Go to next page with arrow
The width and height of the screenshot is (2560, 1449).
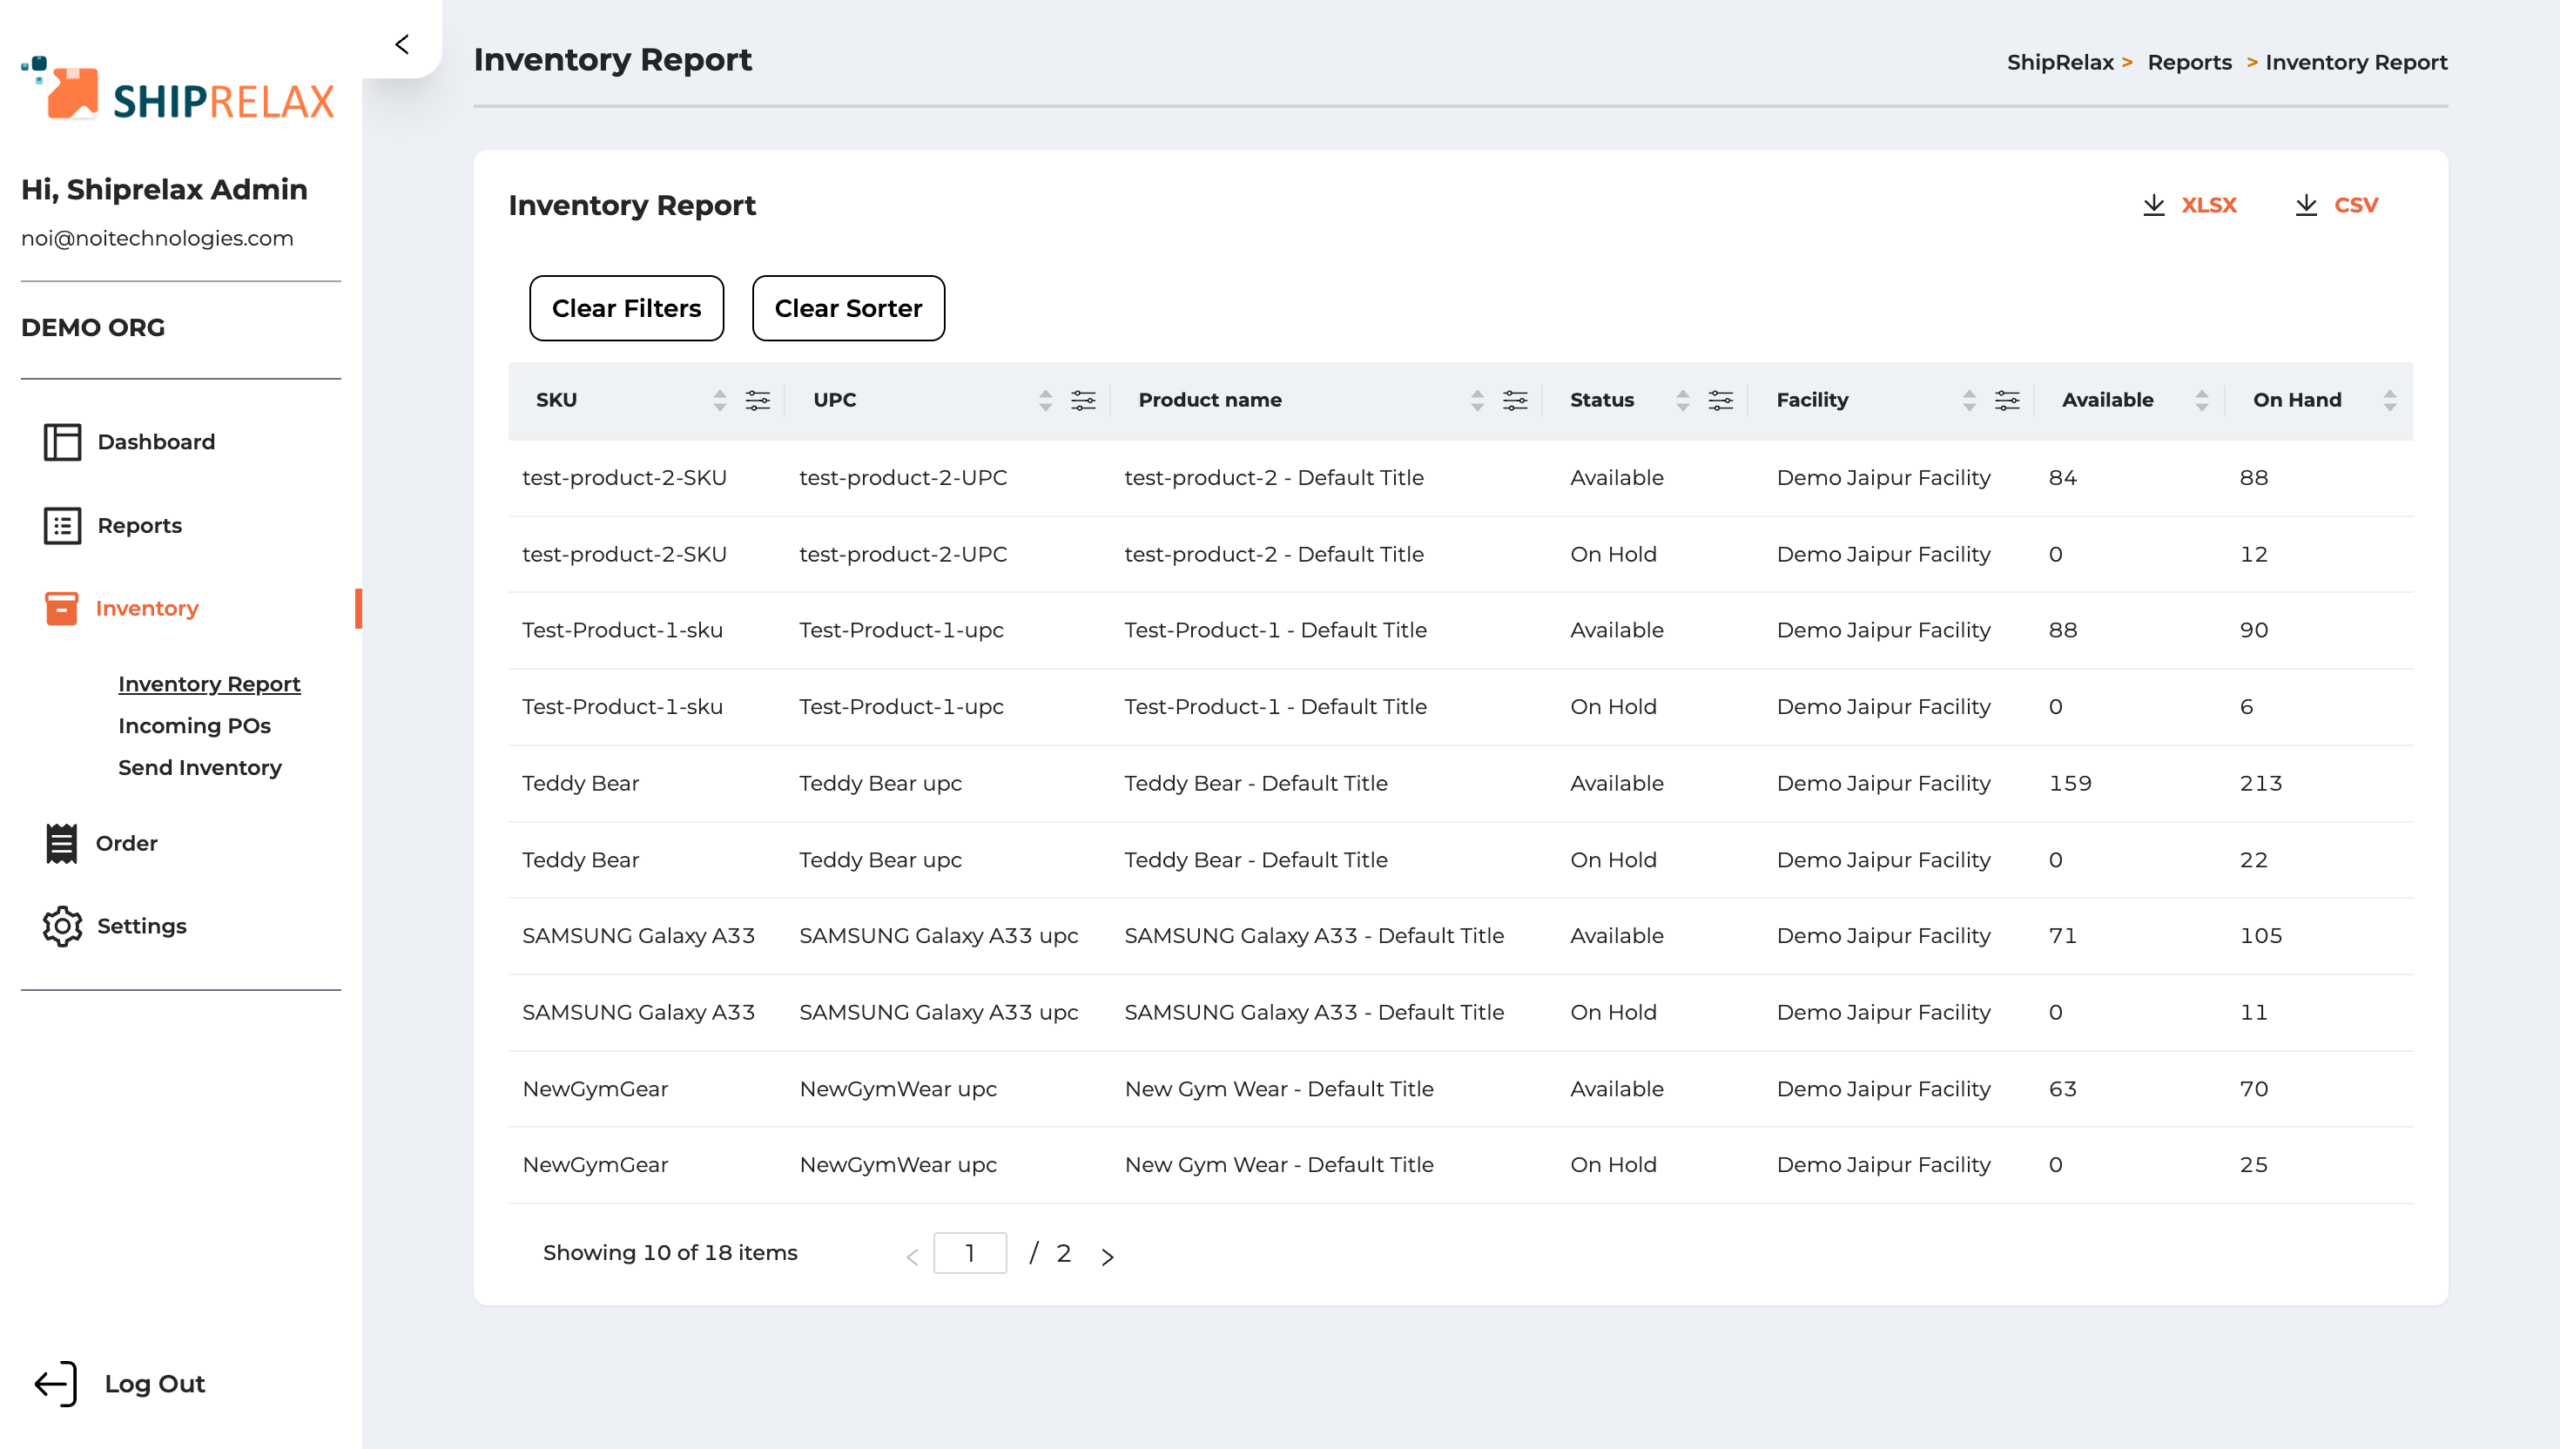pyautogui.click(x=1107, y=1256)
